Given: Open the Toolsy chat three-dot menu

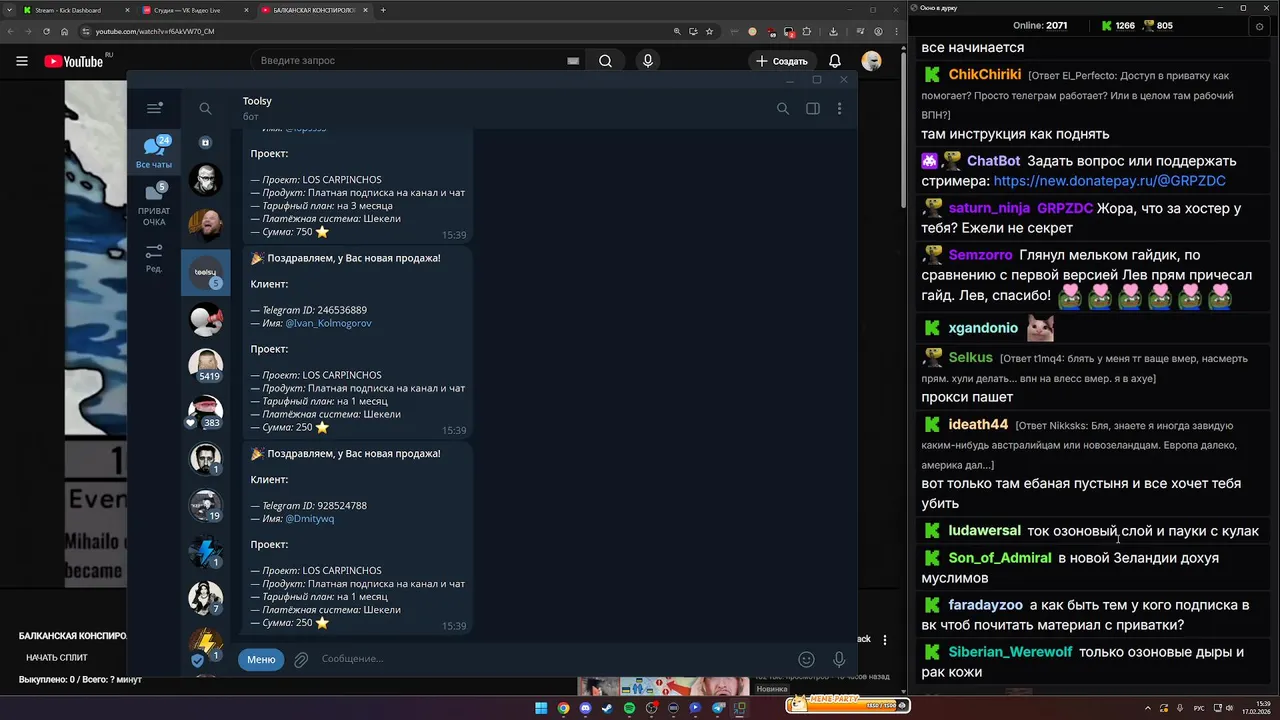Looking at the screenshot, I should coord(840,108).
